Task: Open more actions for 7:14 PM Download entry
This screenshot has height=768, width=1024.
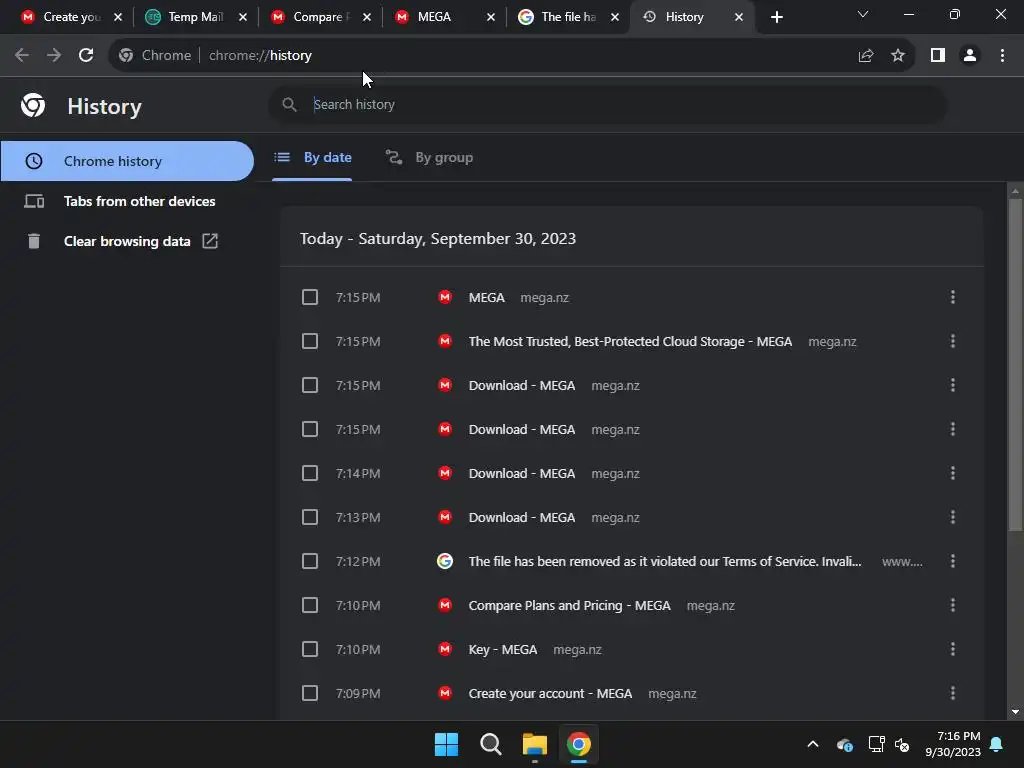Action: [x=953, y=473]
